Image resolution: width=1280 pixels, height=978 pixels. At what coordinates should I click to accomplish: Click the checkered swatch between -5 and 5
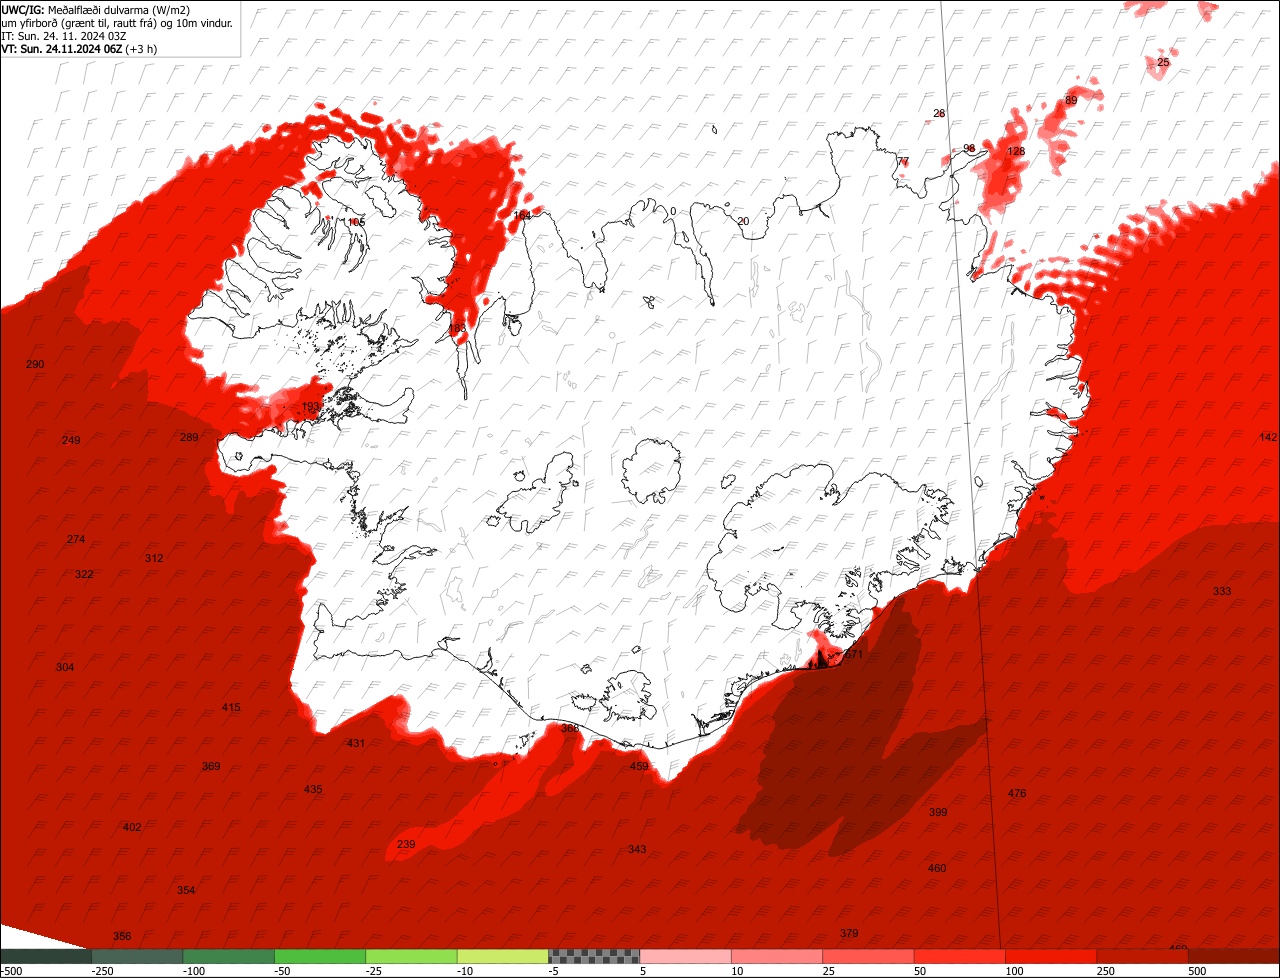[x=594, y=955]
